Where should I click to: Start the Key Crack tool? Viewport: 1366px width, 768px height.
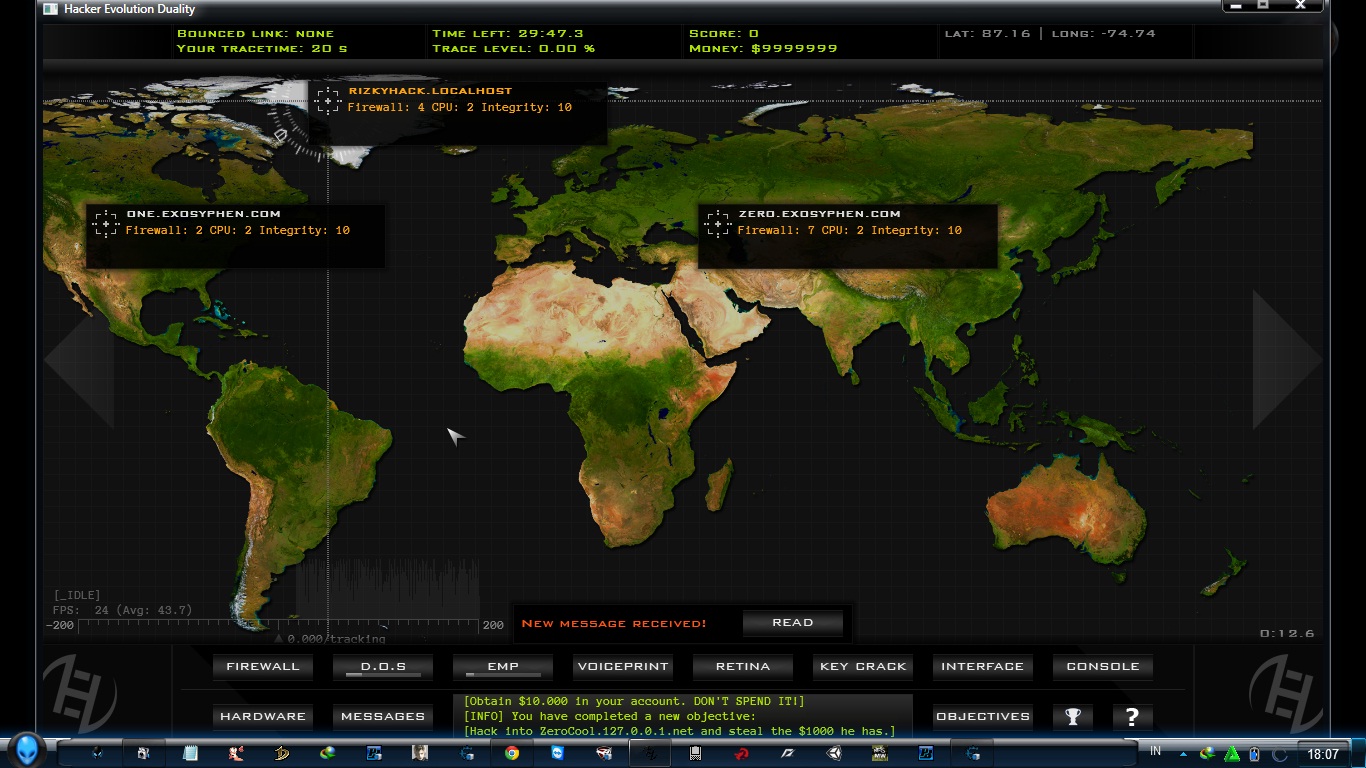point(863,666)
